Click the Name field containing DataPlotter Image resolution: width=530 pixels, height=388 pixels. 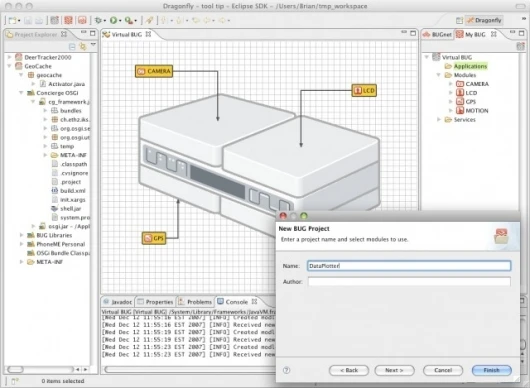coord(409,266)
